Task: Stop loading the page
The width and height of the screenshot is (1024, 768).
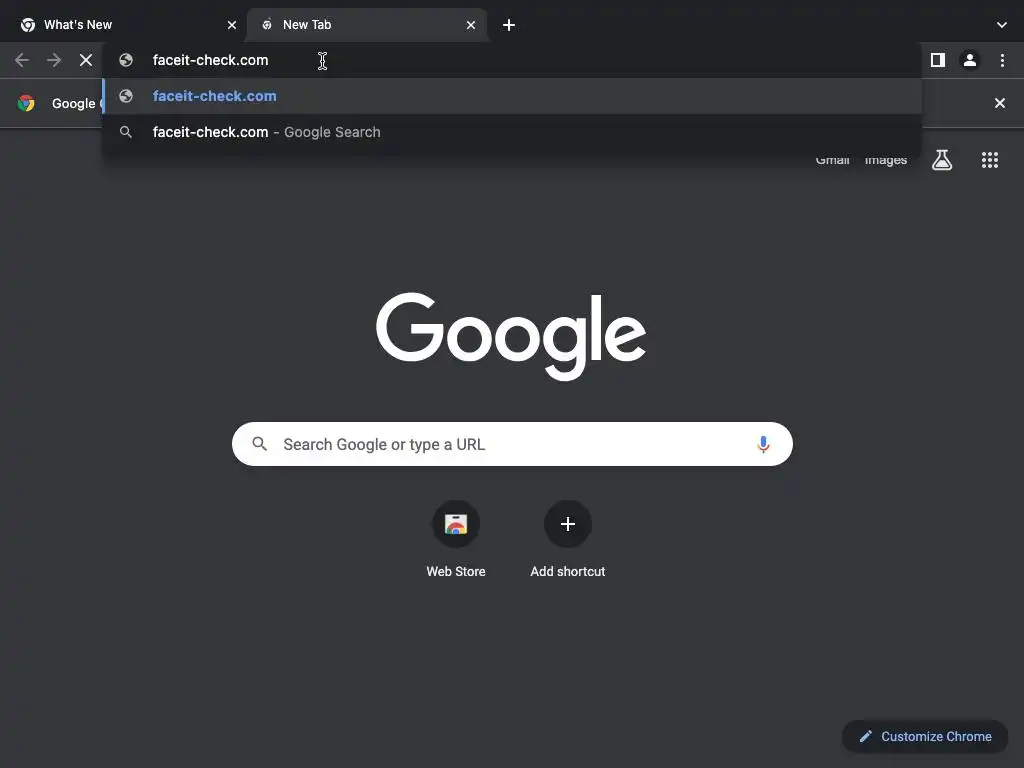Action: [x=86, y=60]
